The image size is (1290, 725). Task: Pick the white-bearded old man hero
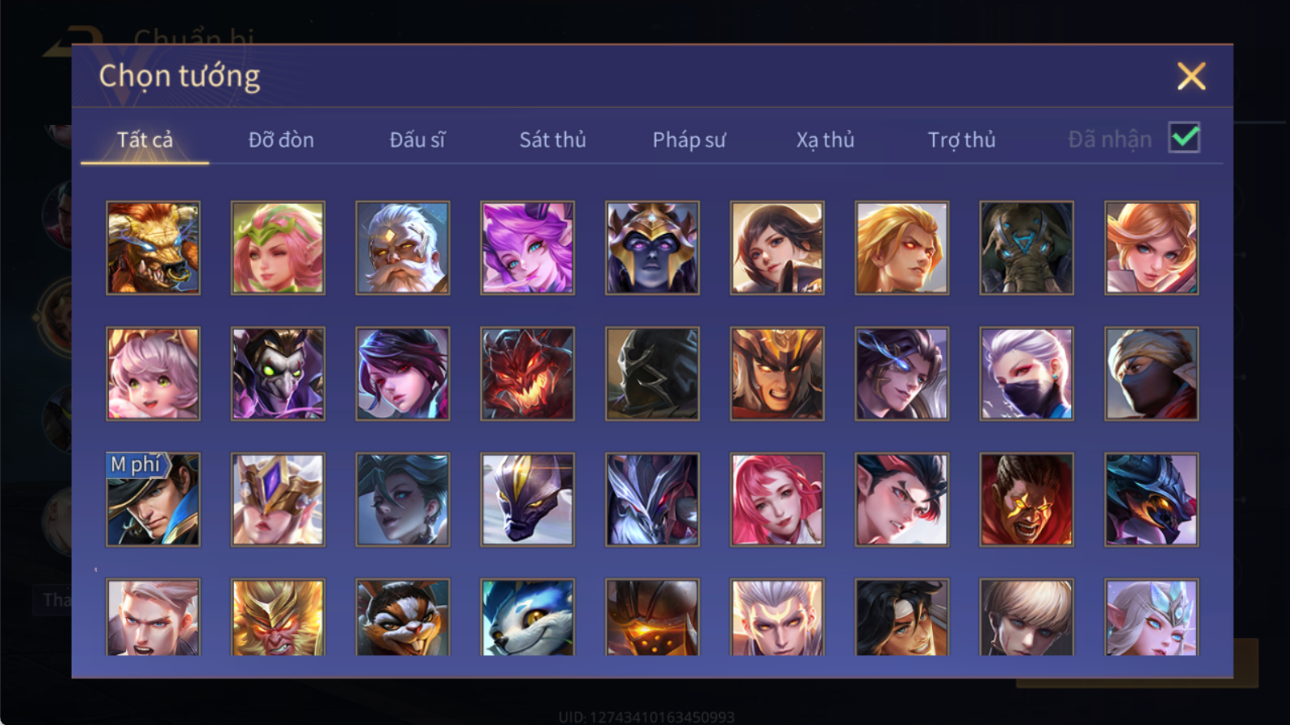[402, 248]
